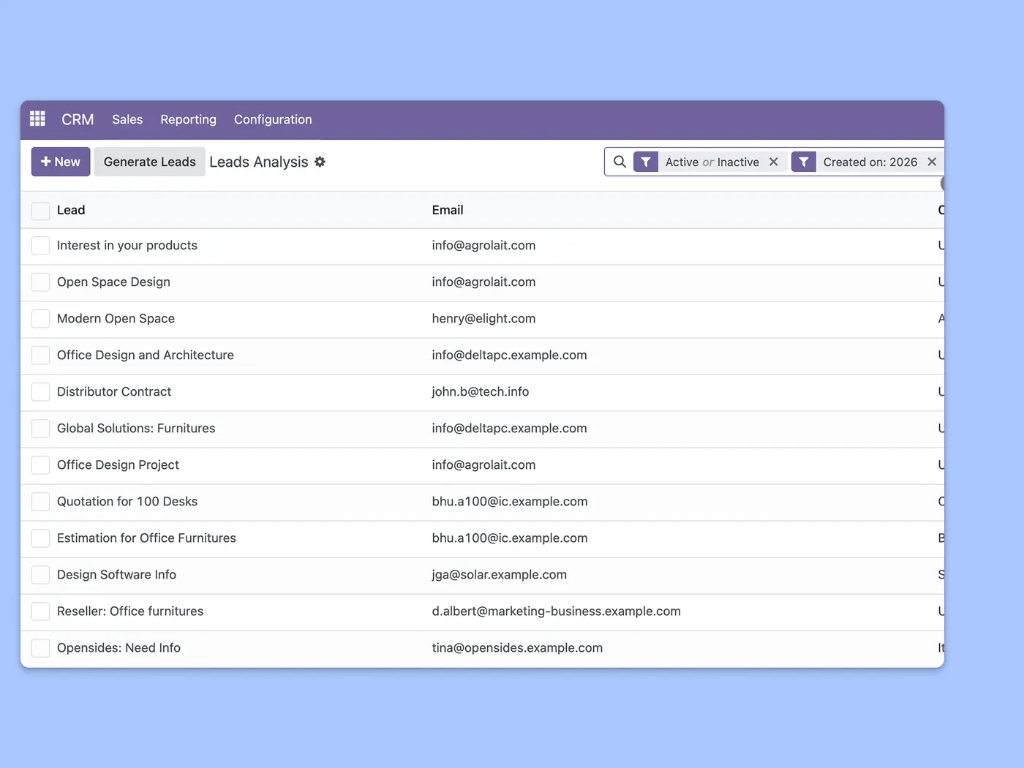Check the Interest in your products checkbox

[40, 245]
